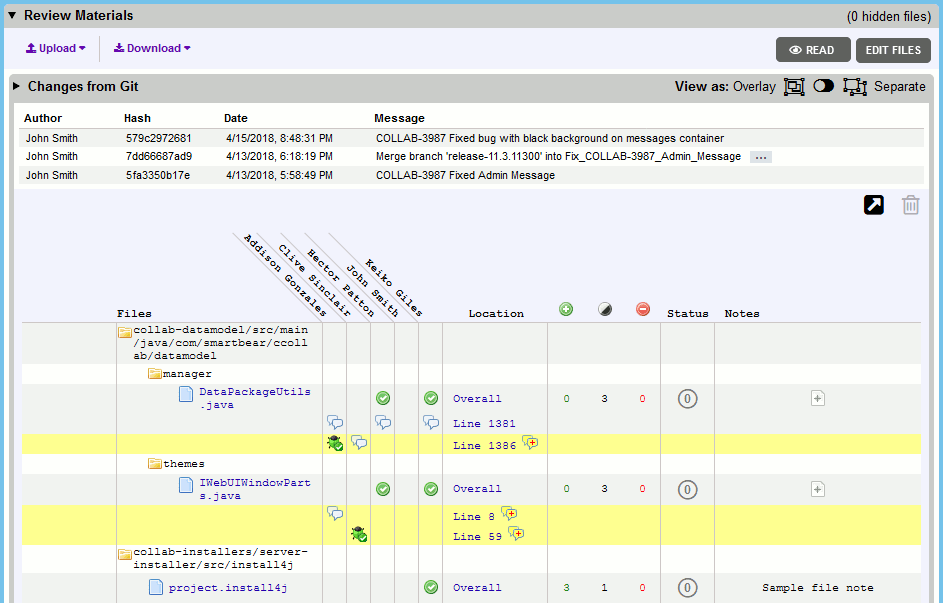The height and width of the screenshot is (603, 943).
Task: Expand the truncated merge commit message
Action: [760, 157]
